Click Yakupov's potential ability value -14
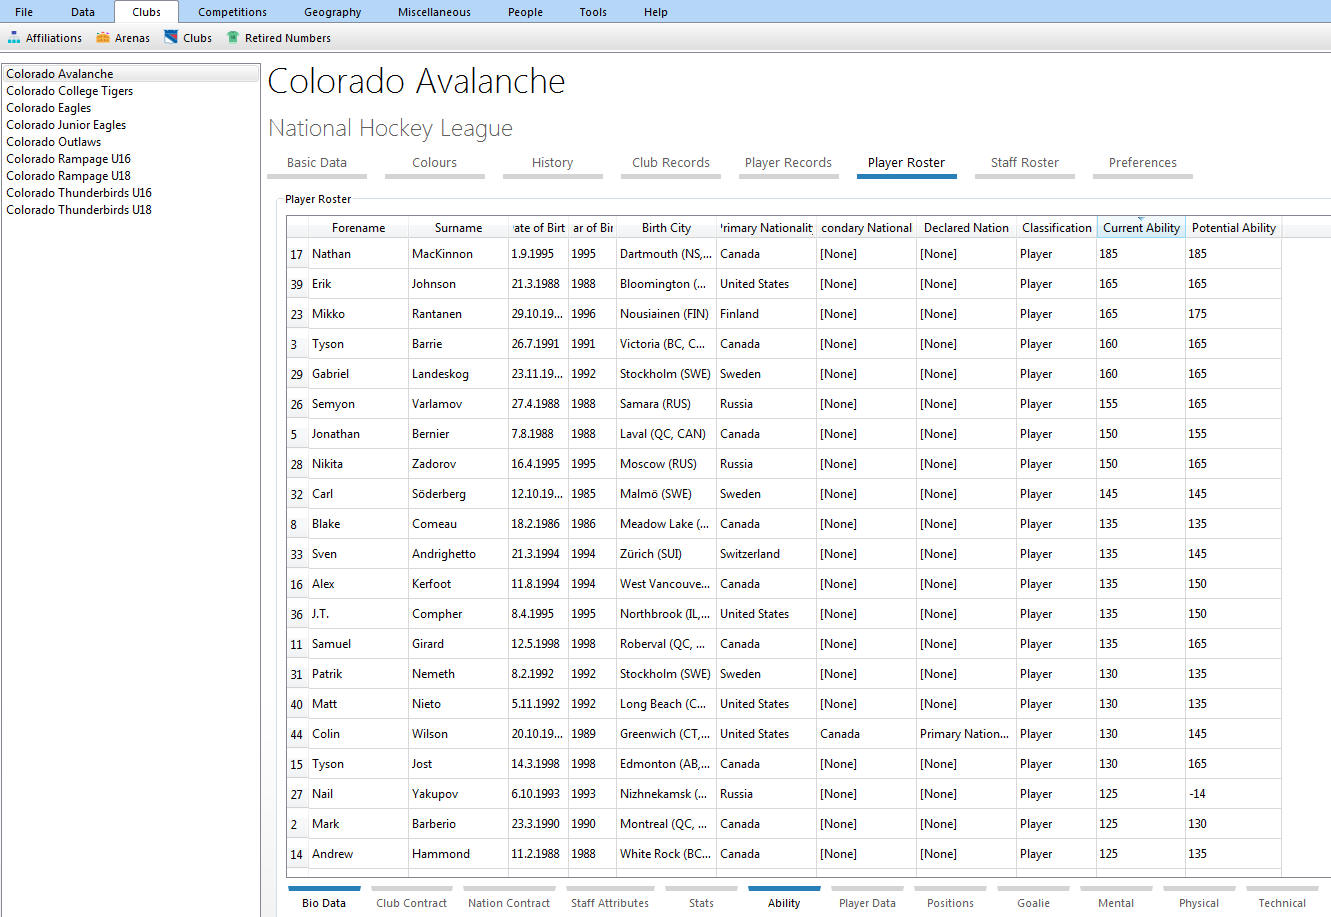This screenshot has width=1331, height=917. pyautogui.click(x=1233, y=794)
